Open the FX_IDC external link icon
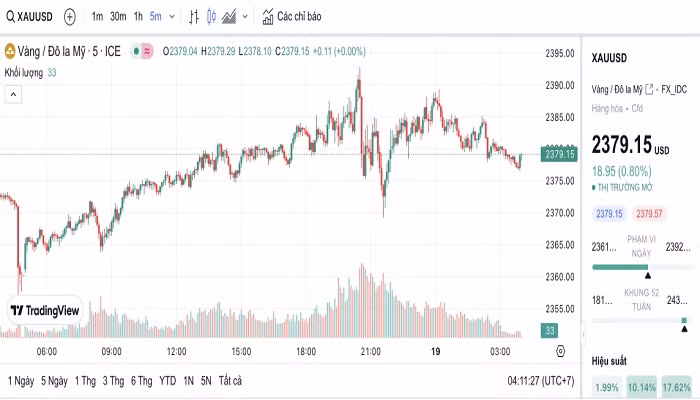Image resolution: width=700 pixels, height=400 pixels. click(x=649, y=89)
